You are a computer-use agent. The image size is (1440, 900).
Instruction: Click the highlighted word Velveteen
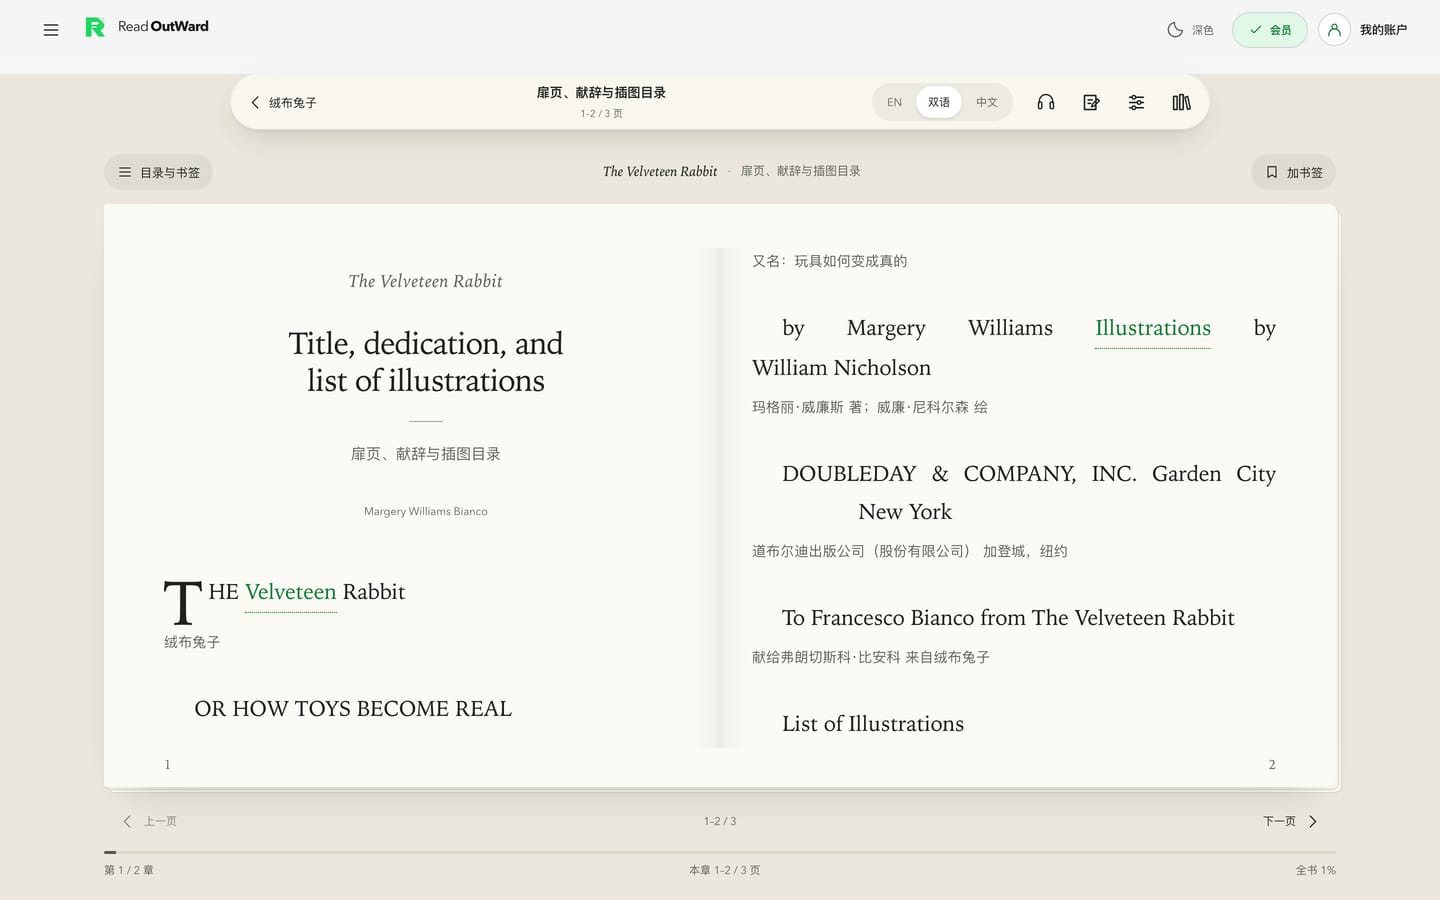291,592
